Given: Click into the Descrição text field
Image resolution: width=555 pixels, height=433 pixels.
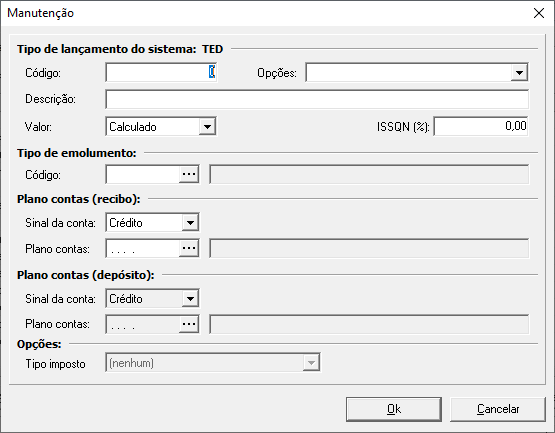Looking at the screenshot, I should [x=317, y=99].
